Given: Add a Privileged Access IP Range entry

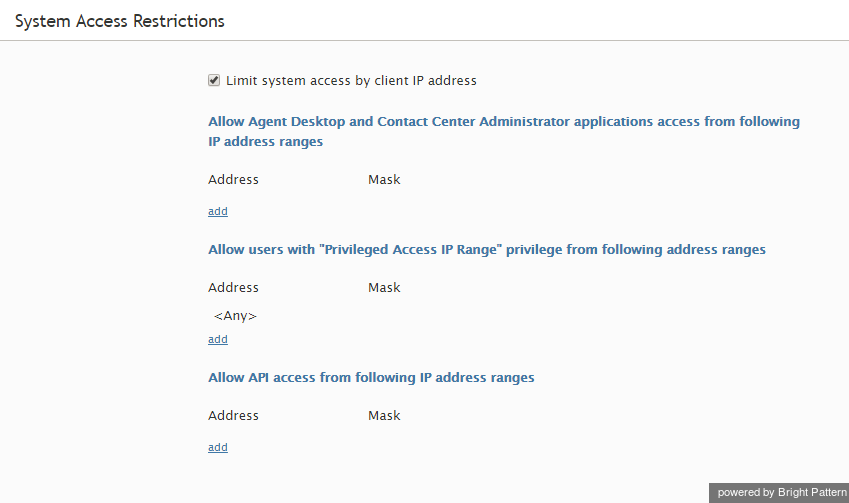Looking at the screenshot, I should point(218,339).
